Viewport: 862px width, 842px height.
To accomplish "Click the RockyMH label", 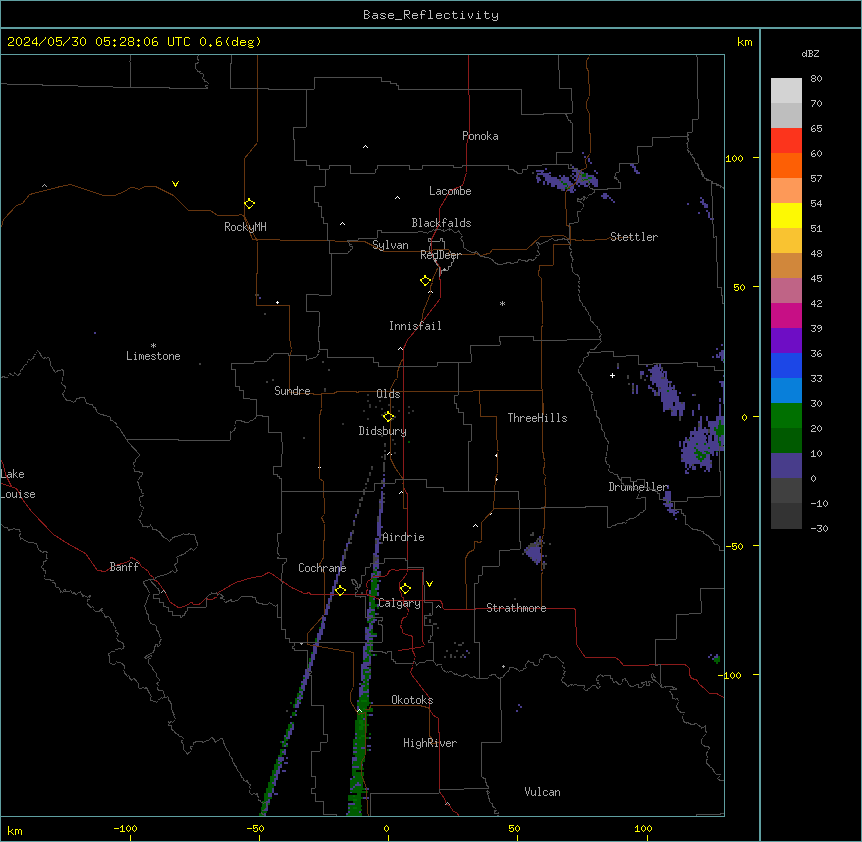I will click(245, 227).
